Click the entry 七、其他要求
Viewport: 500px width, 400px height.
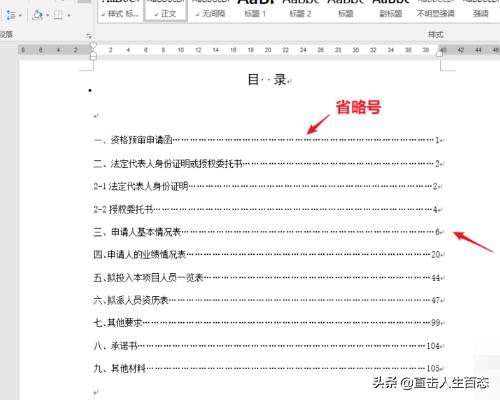pos(118,323)
